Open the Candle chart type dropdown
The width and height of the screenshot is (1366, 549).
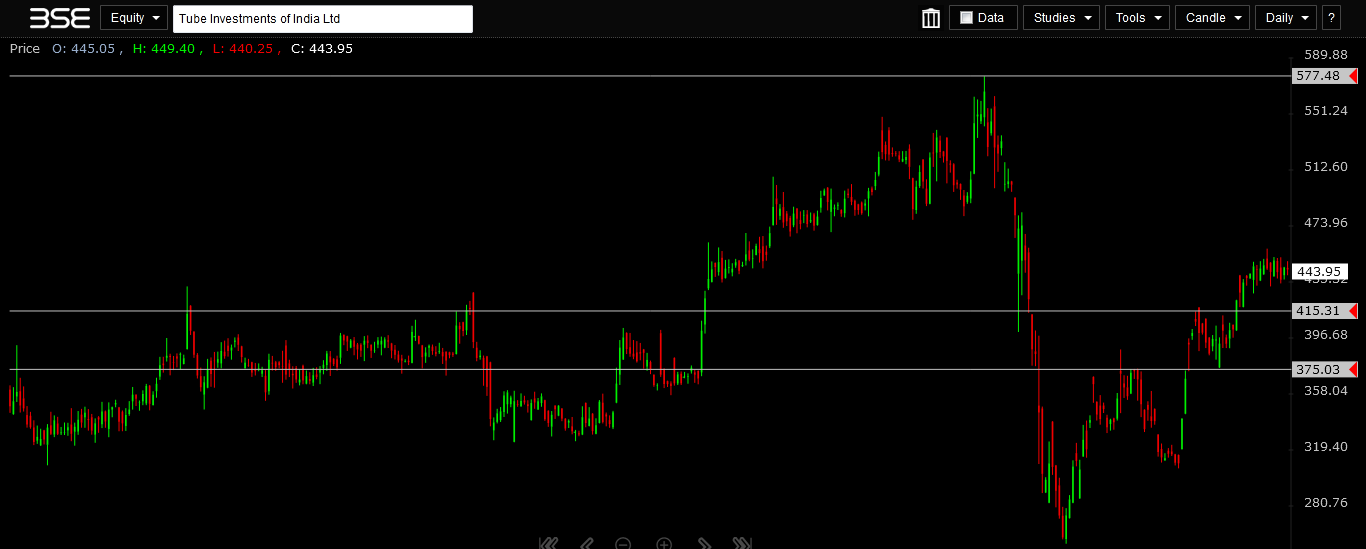pyautogui.click(x=1211, y=18)
